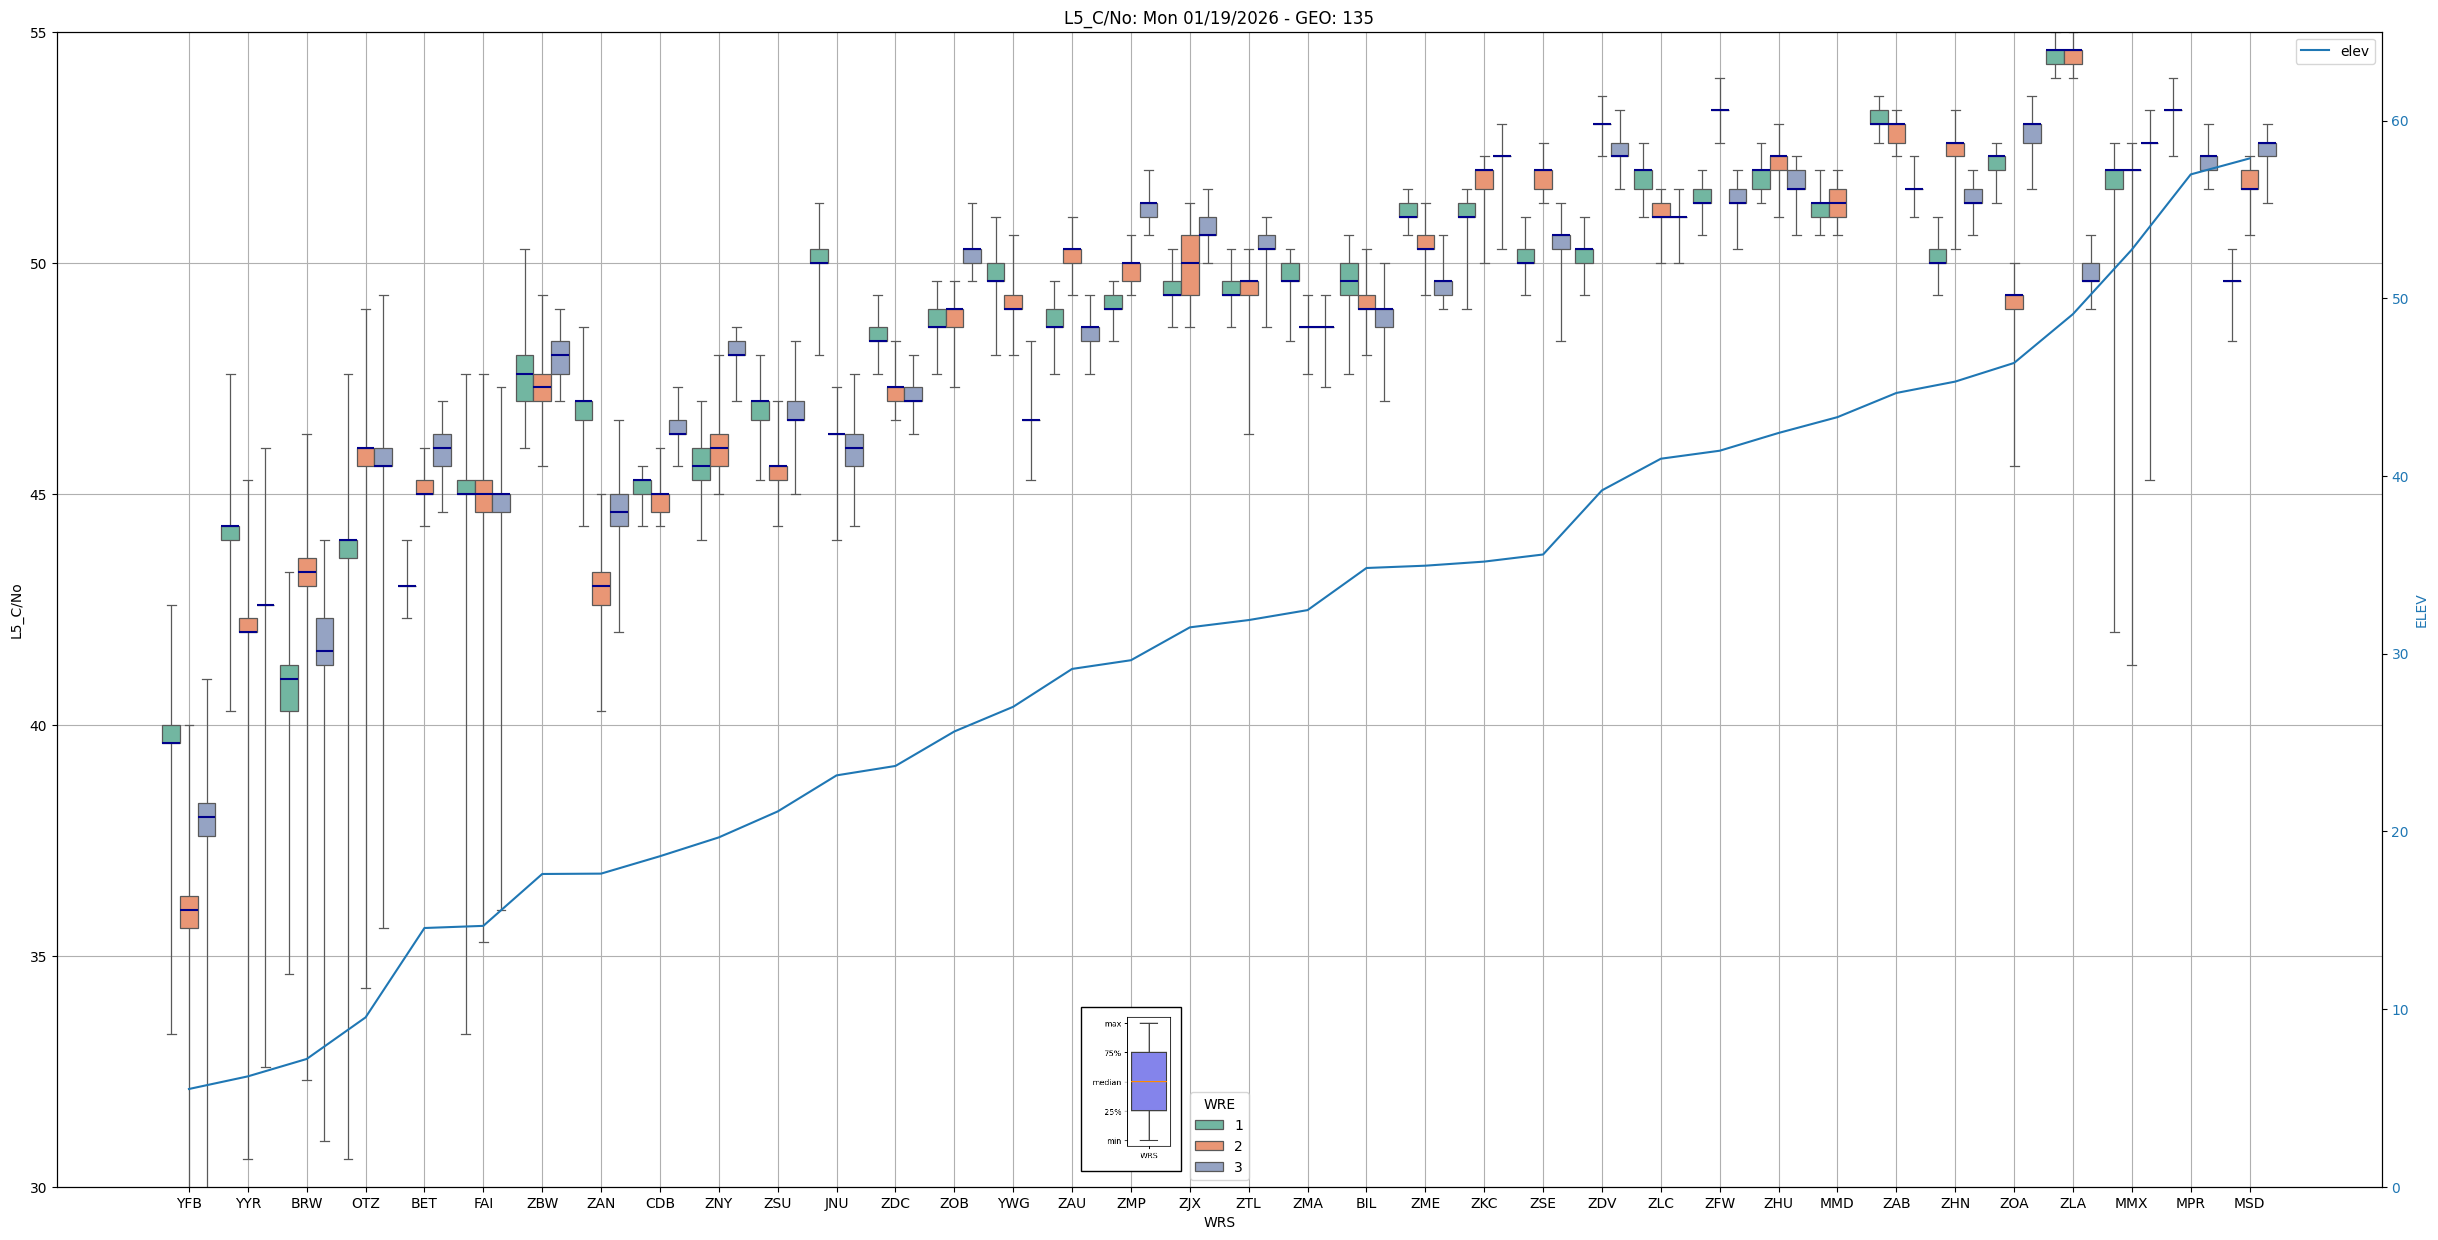2438x1240 pixels.
Task: Click the 35 tick on left axis
Action: [x=39, y=957]
